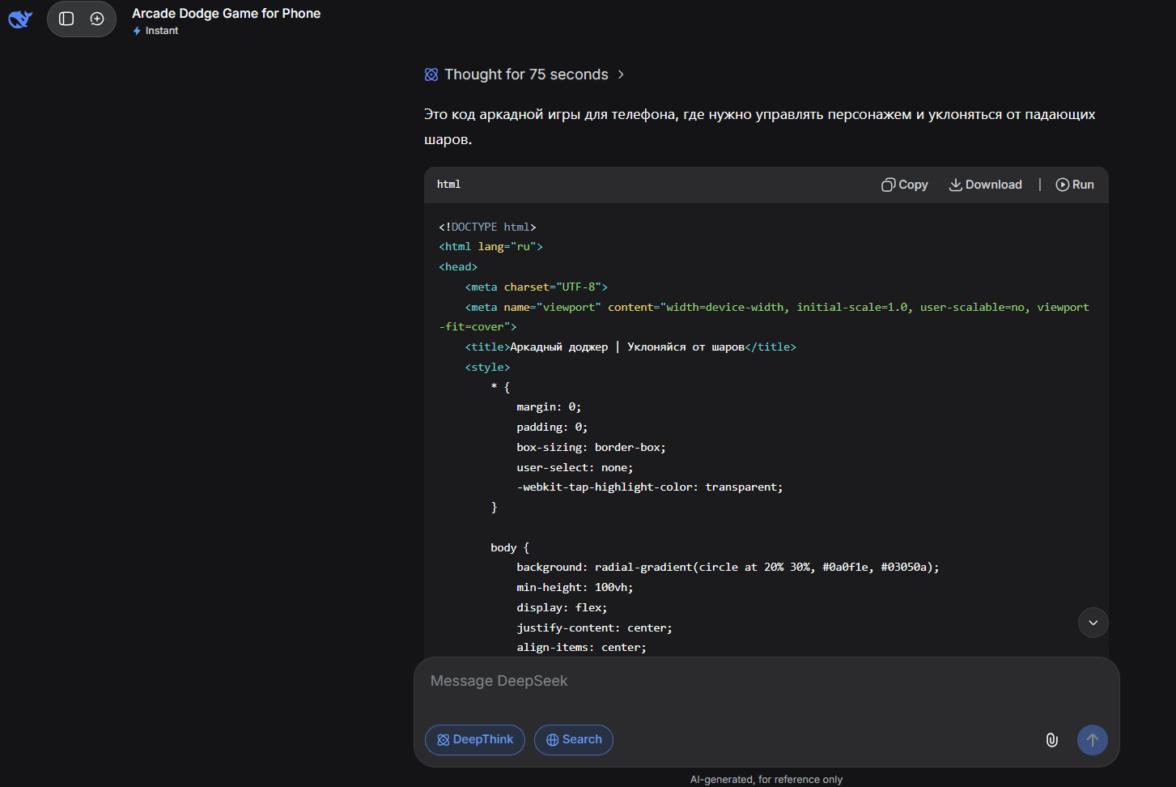Start a new chat with plus icon
1176x787 pixels.
(x=97, y=19)
